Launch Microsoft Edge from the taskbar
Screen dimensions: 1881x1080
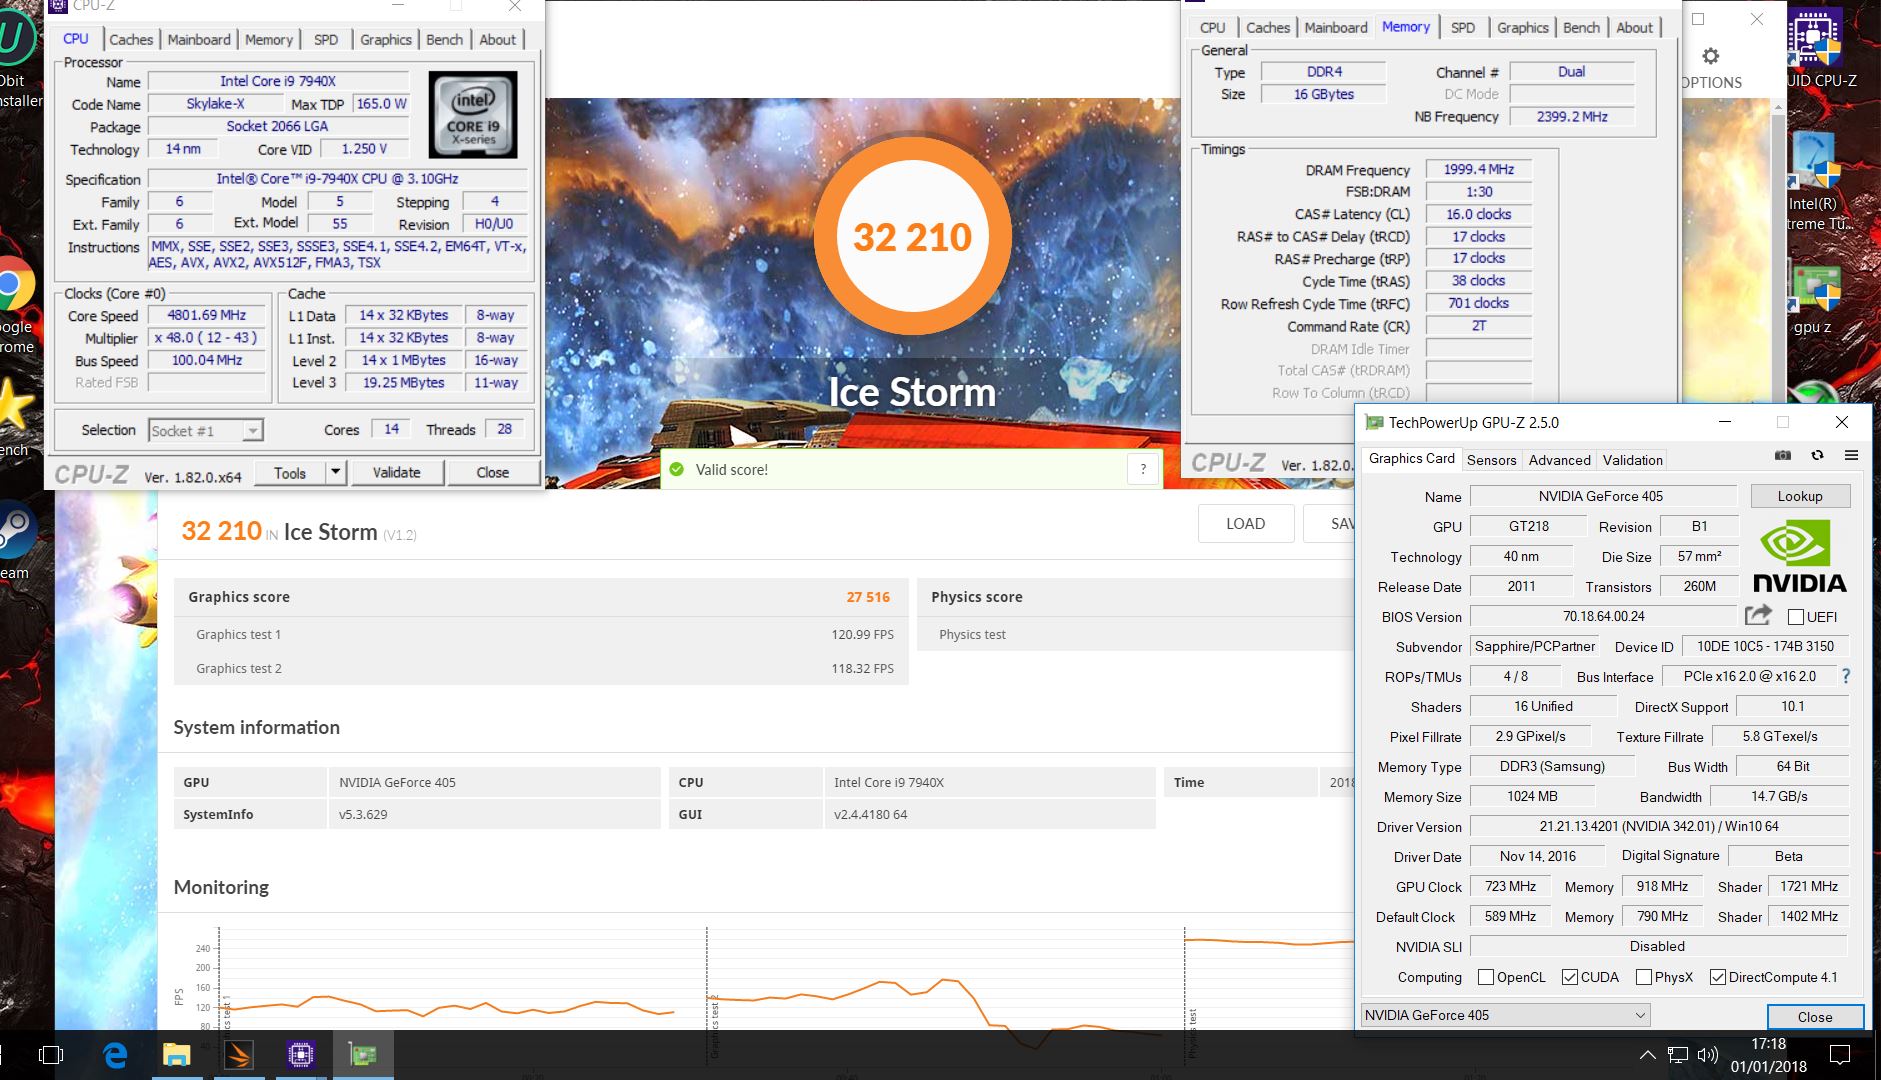click(117, 1055)
